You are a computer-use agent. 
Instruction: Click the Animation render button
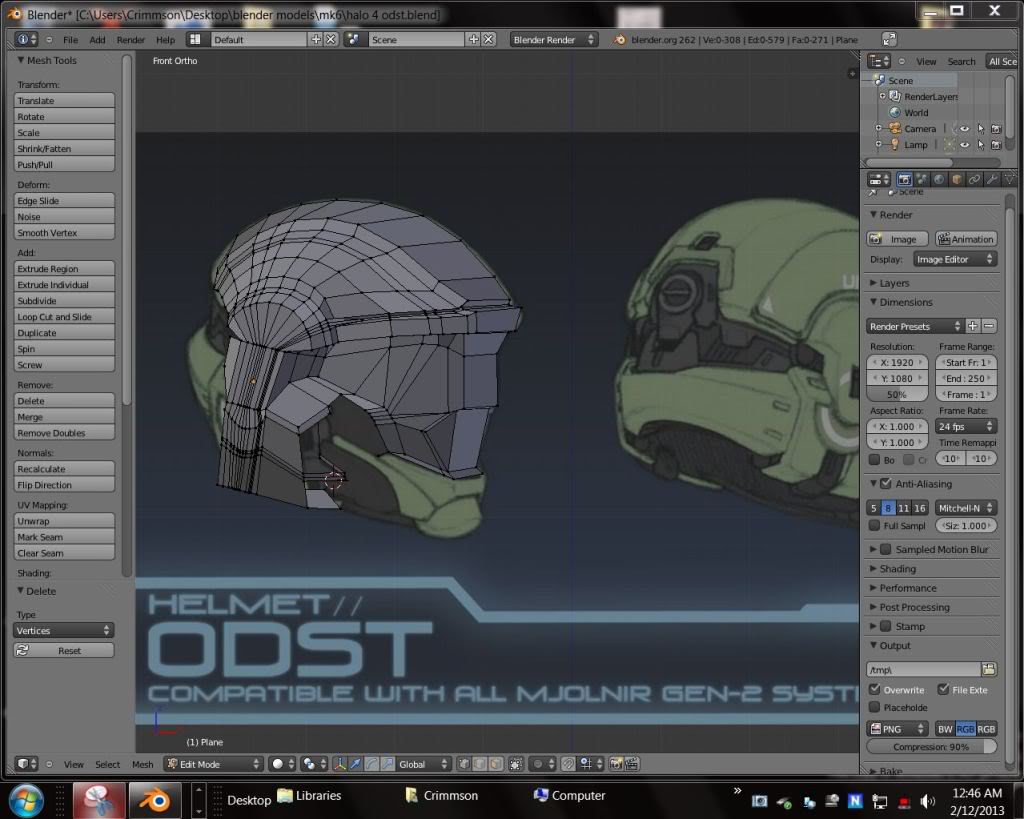tap(965, 239)
